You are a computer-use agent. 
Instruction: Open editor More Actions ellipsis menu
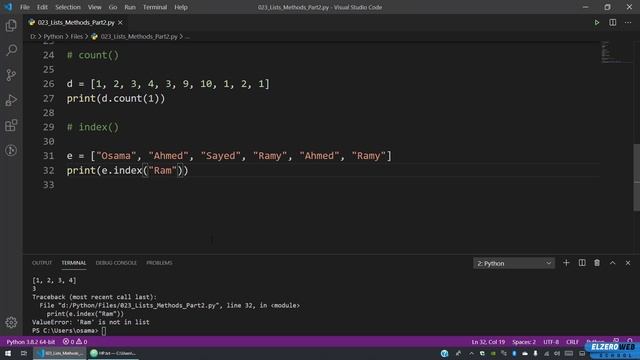click(628, 22)
